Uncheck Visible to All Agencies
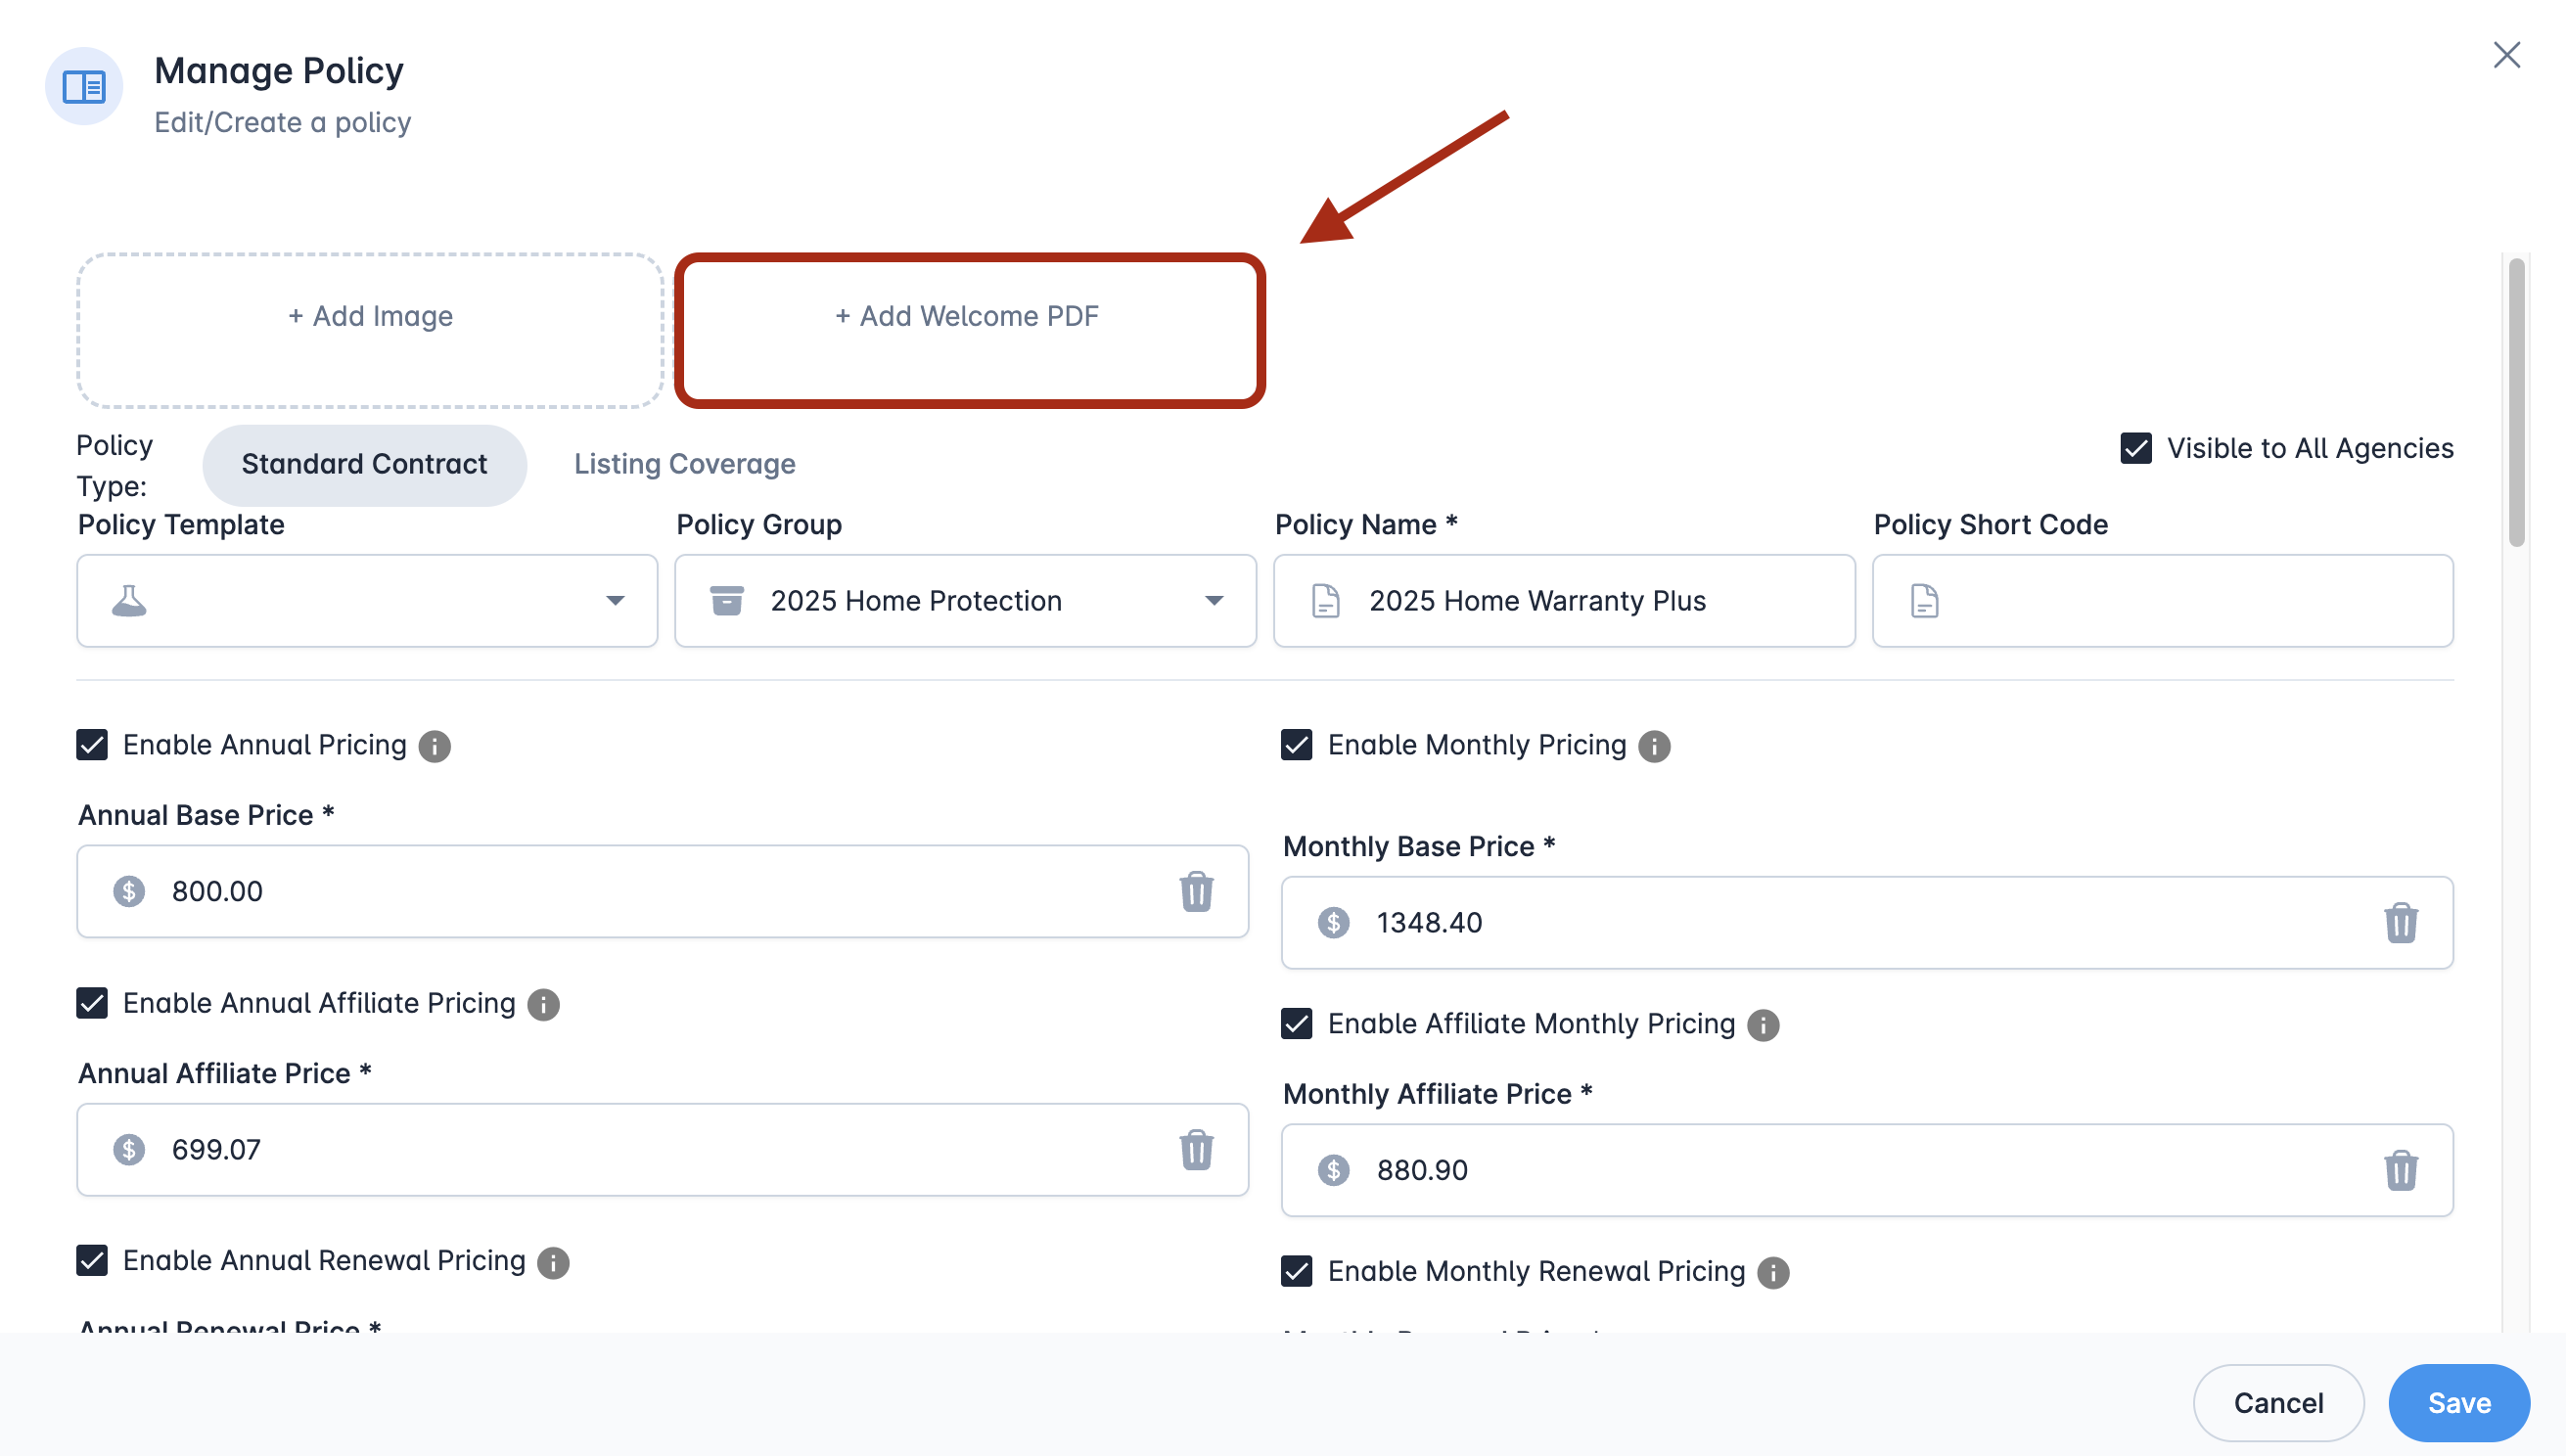This screenshot has width=2566, height=1456. (2135, 448)
